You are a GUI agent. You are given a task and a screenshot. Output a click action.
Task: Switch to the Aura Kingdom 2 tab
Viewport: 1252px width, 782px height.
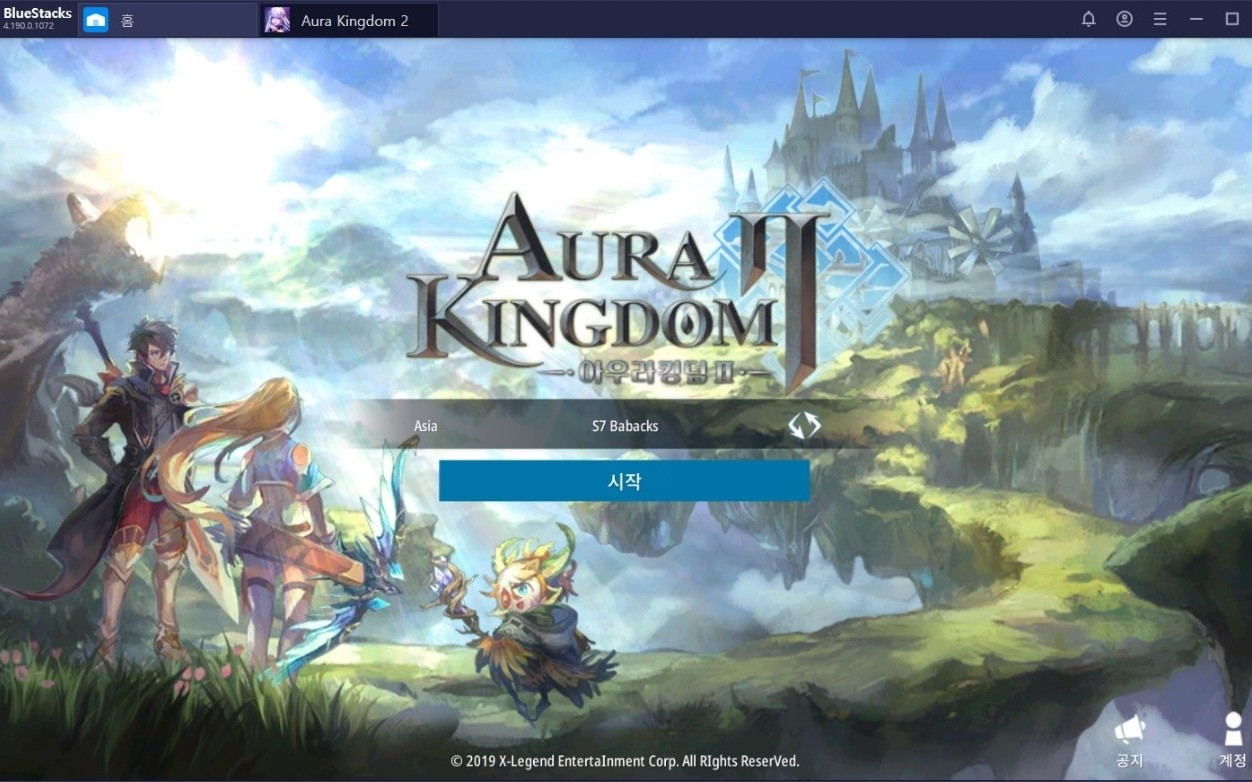pyautogui.click(x=349, y=20)
